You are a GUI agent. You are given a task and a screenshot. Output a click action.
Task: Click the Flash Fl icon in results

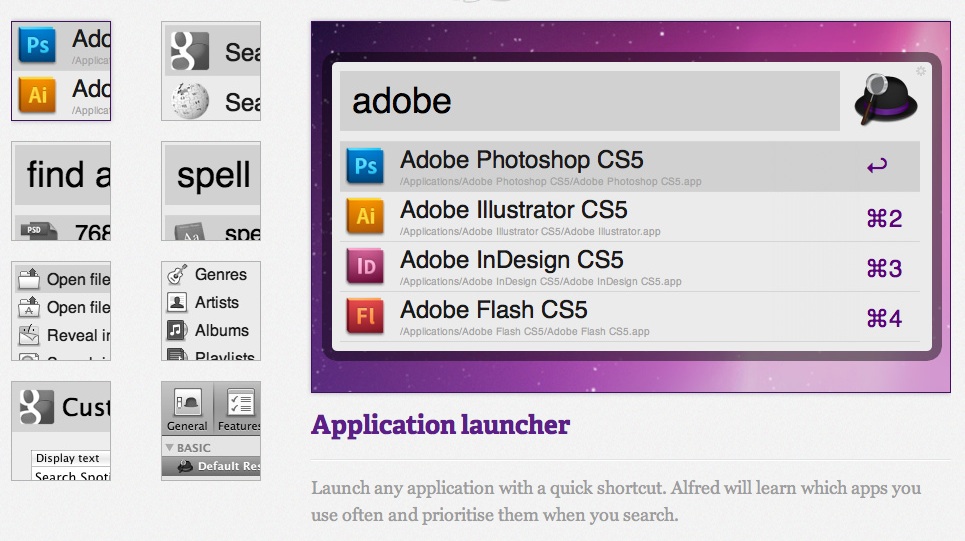[x=365, y=316]
